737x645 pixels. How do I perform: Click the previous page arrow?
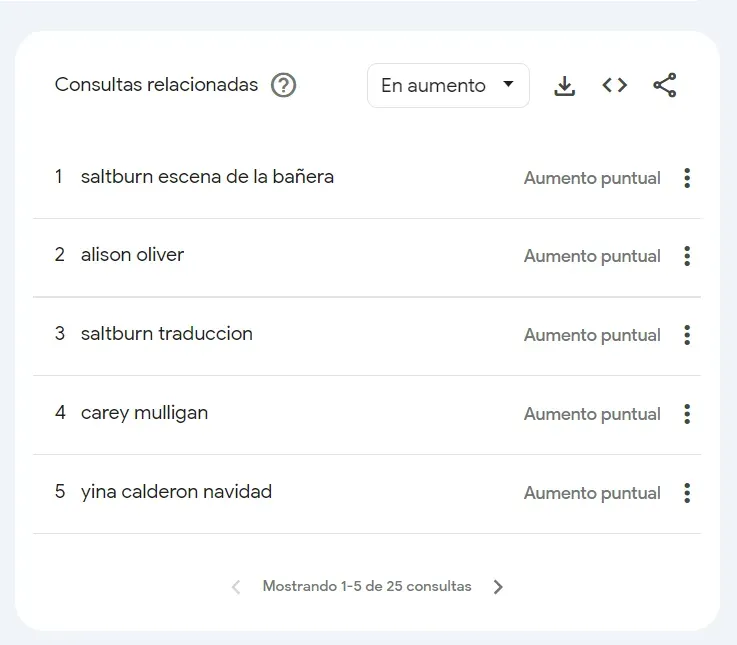pyautogui.click(x=236, y=587)
